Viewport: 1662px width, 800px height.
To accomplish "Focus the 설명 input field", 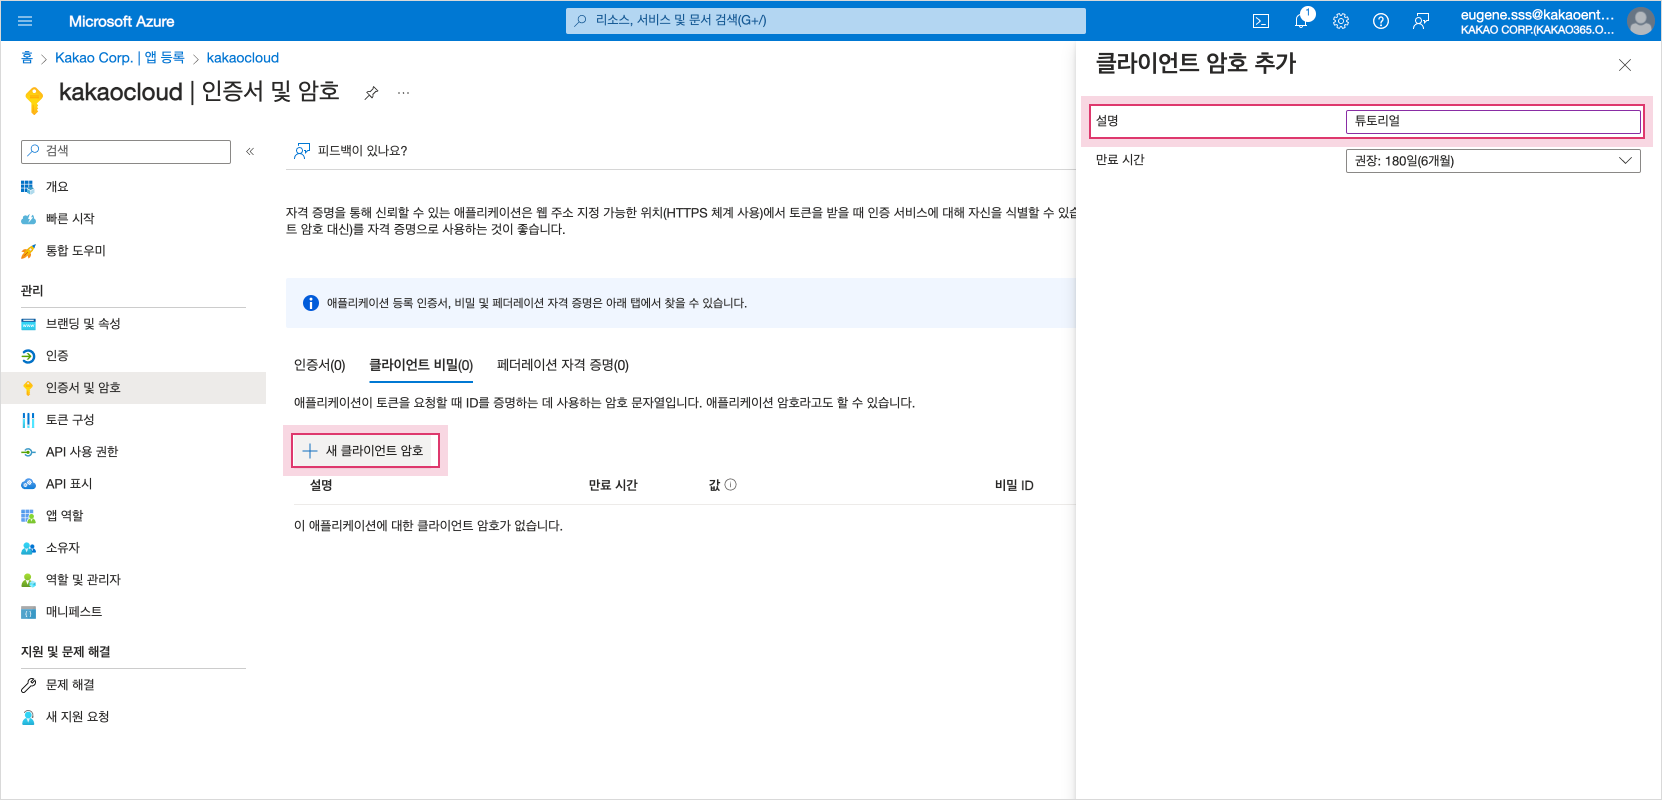I will pyautogui.click(x=1493, y=121).
